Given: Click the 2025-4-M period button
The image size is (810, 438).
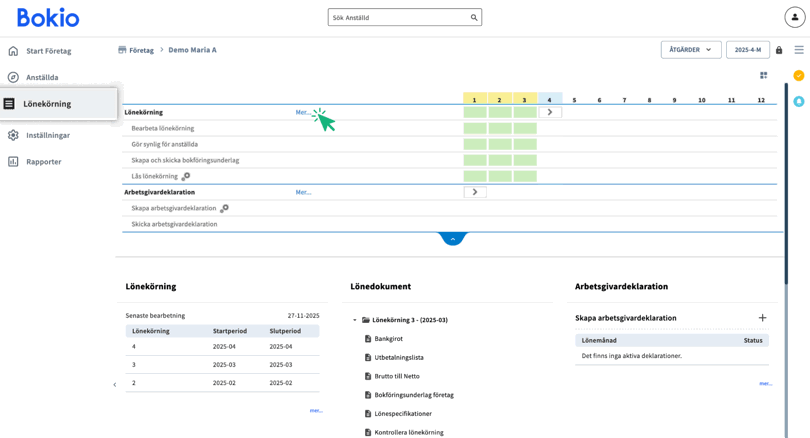Looking at the screenshot, I should tap(747, 50).
